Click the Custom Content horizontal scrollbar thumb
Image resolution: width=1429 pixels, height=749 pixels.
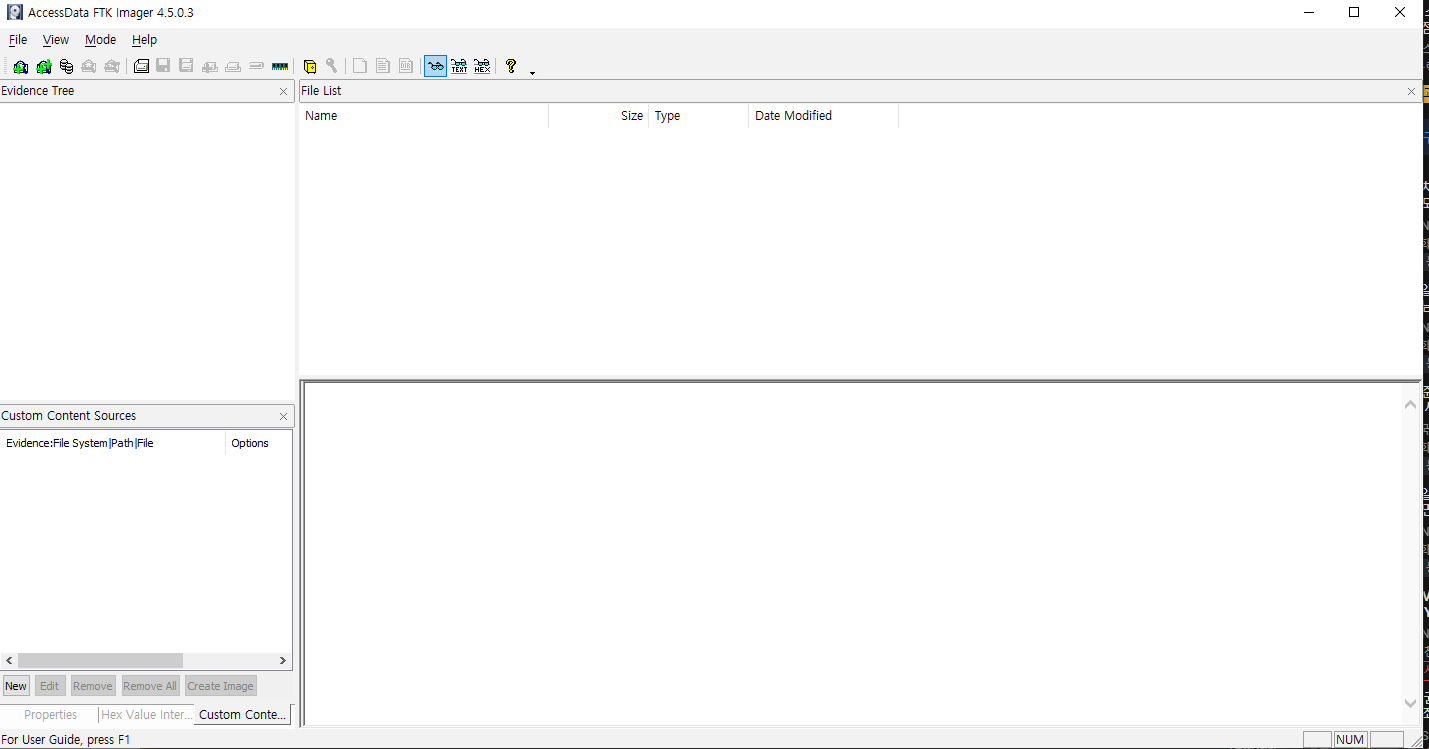(x=100, y=661)
